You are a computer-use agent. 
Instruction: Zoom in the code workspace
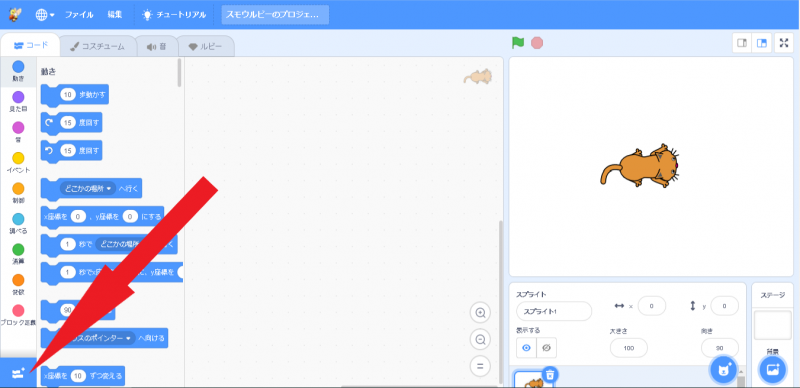coord(480,312)
